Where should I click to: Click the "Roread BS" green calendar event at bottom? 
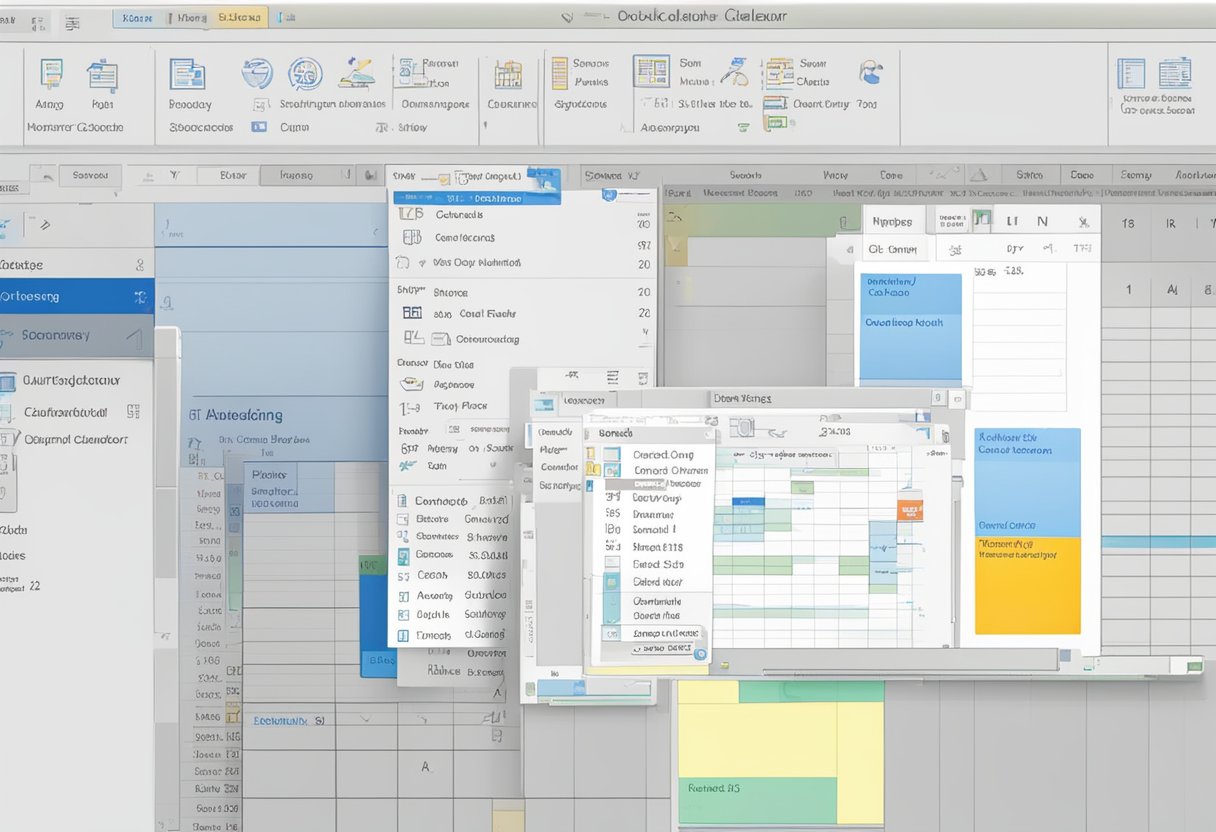pos(756,788)
